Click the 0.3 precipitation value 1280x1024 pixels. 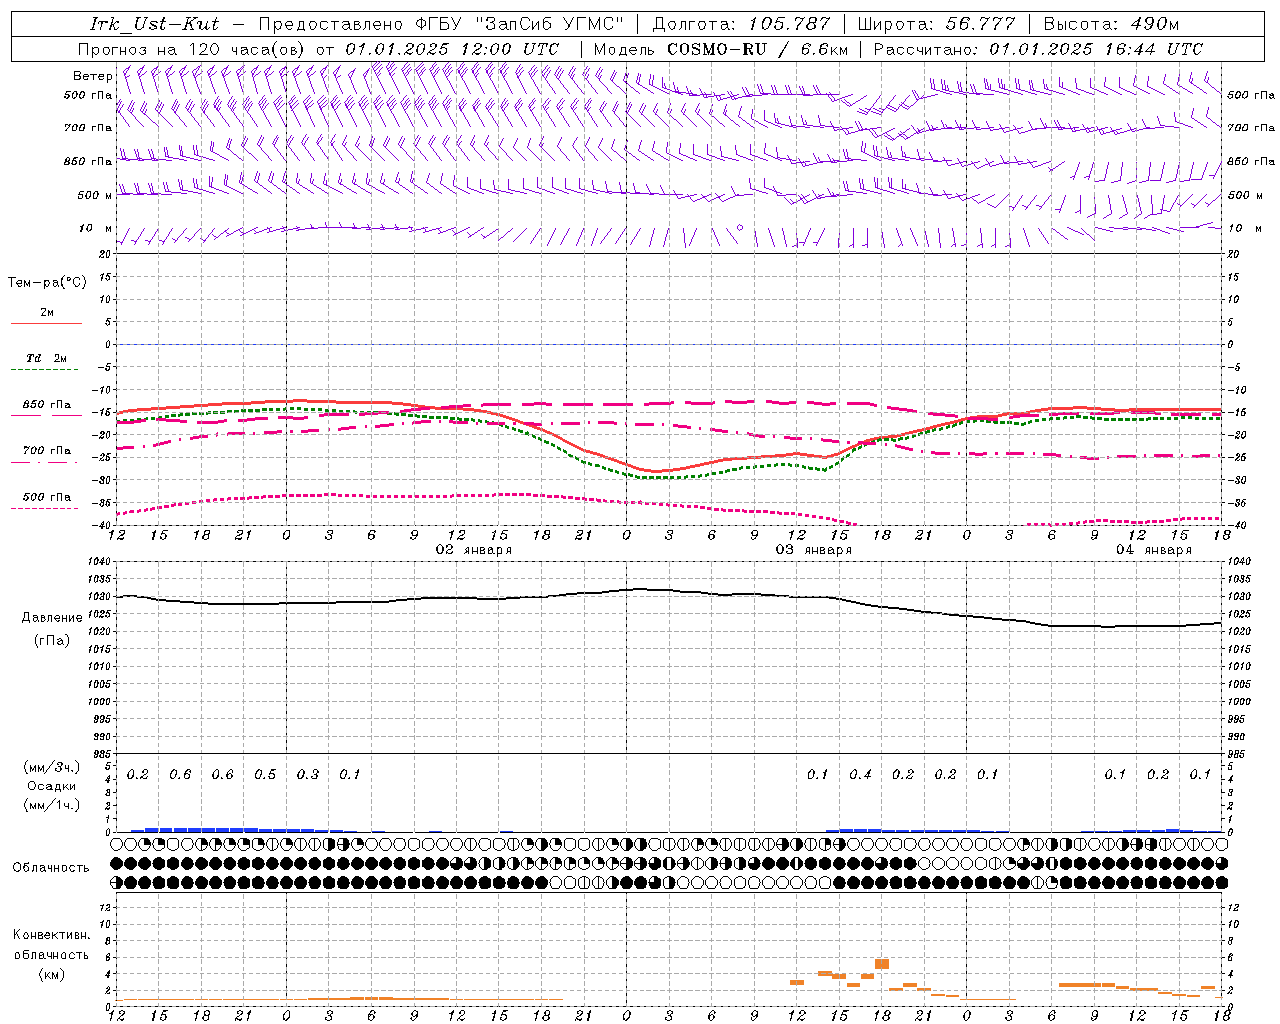[308, 775]
